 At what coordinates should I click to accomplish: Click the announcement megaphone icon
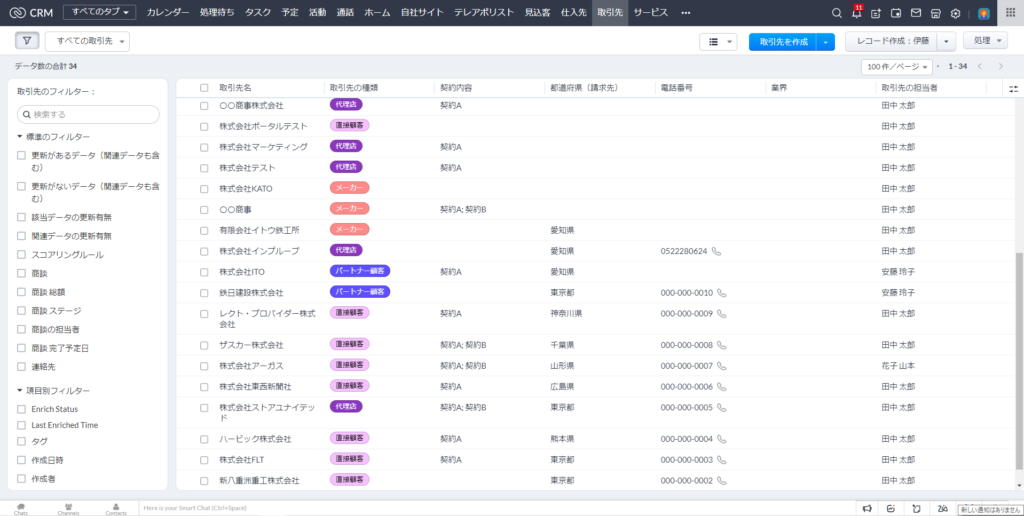click(867, 509)
